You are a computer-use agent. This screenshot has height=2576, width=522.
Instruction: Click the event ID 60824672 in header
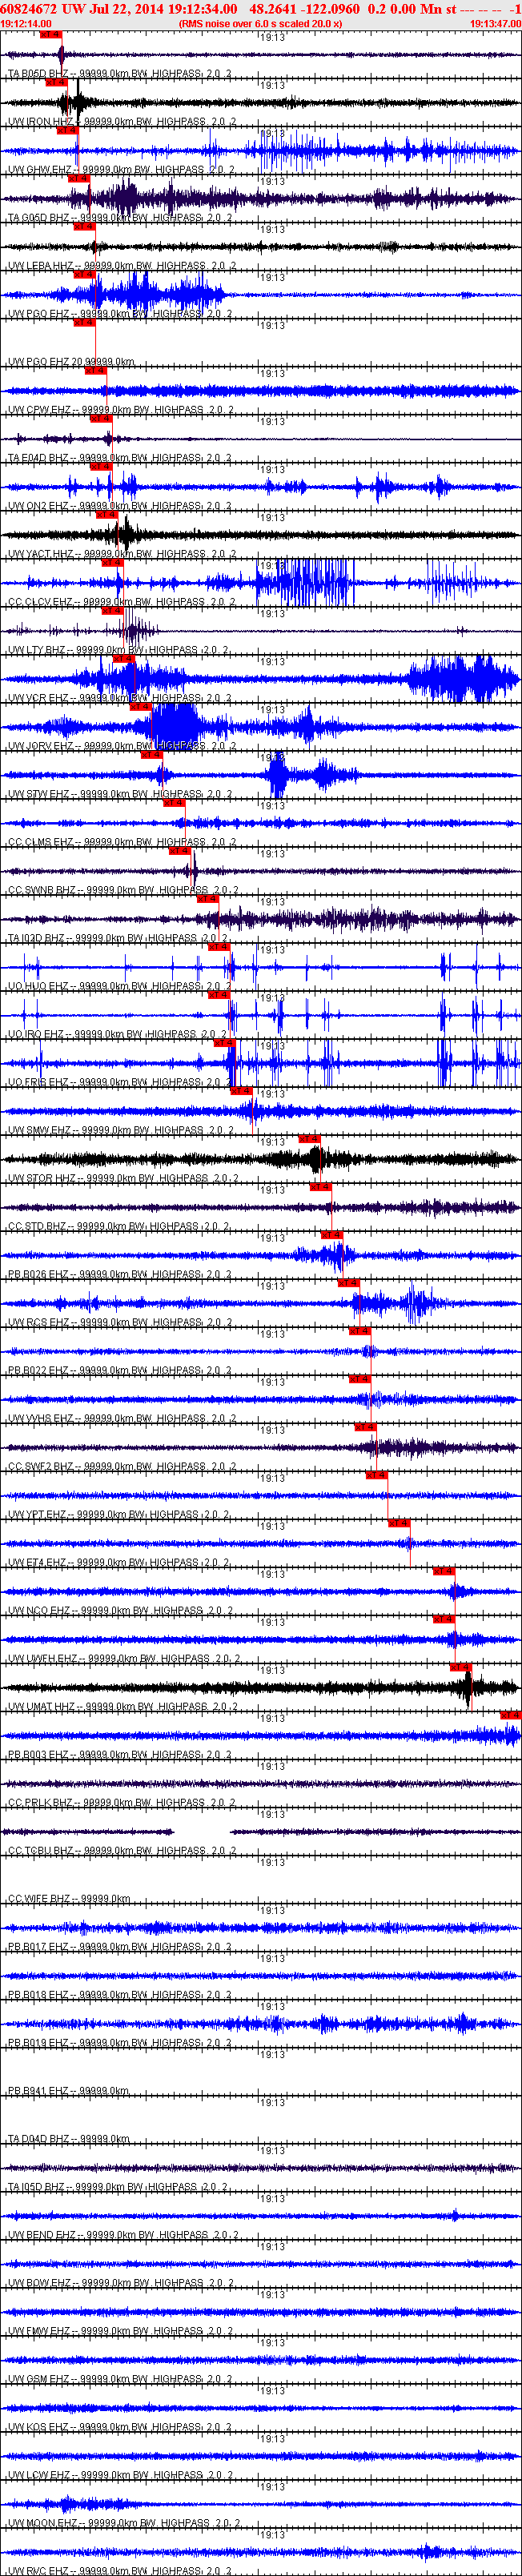pyautogui.click(x=29, y=8)
